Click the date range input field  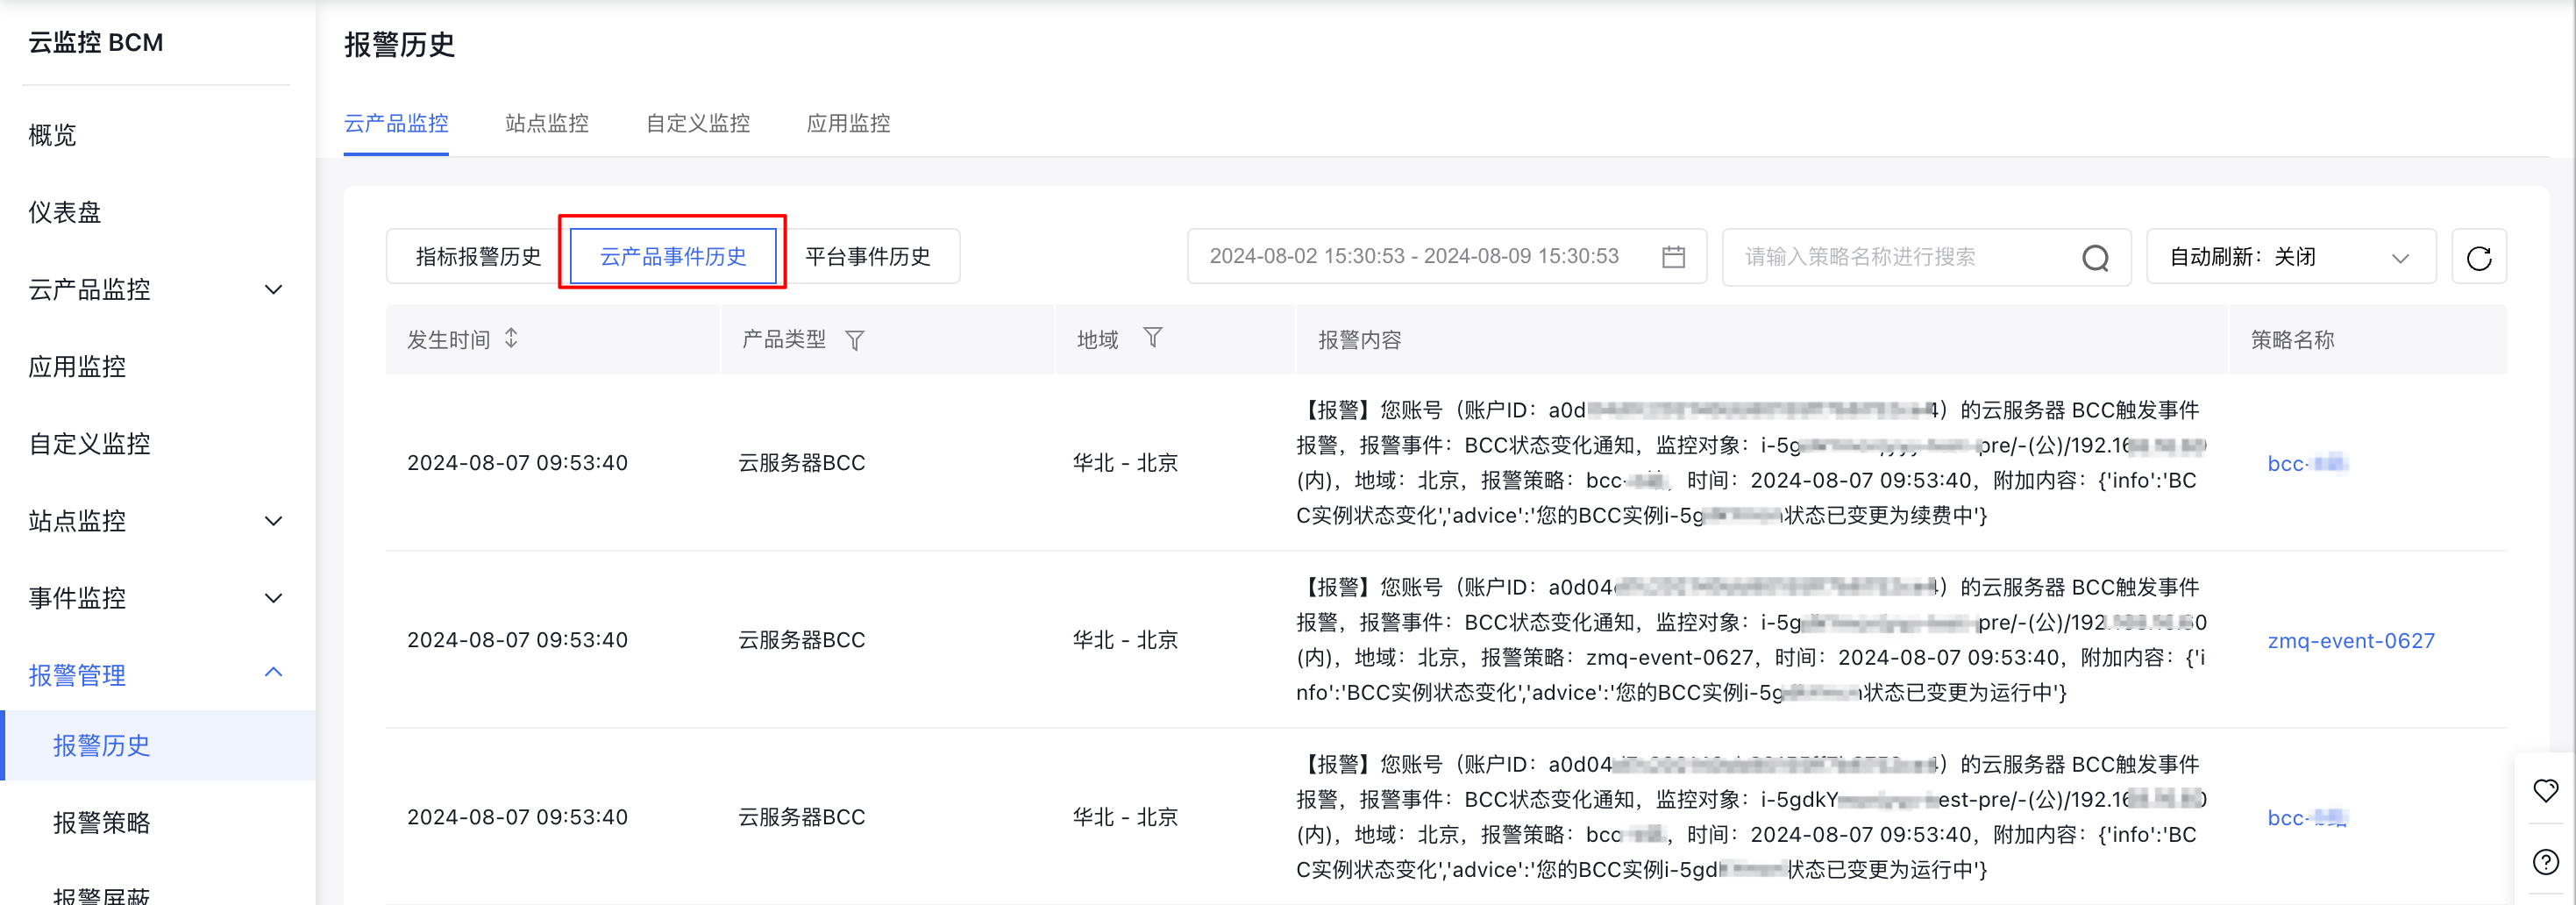[x=1446, y=257]
